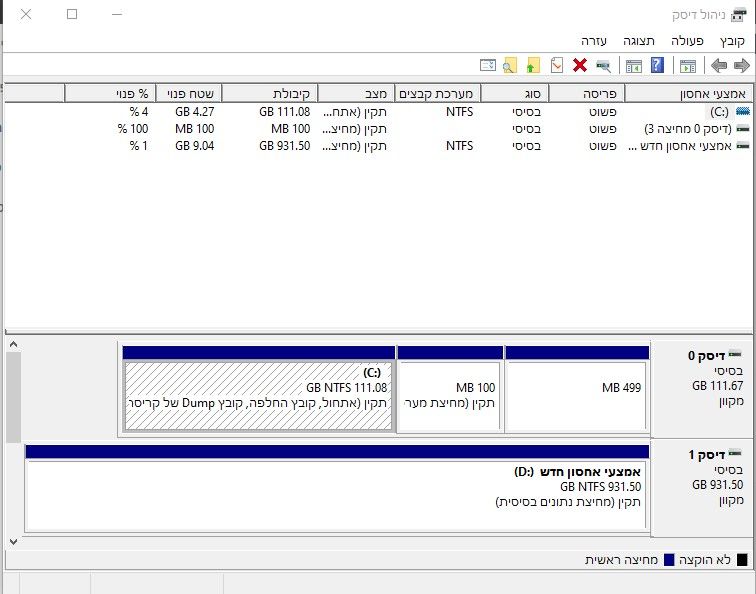The image size is (756, 594).
Task: Open the קובץ menu
Action: pos(732,41)
